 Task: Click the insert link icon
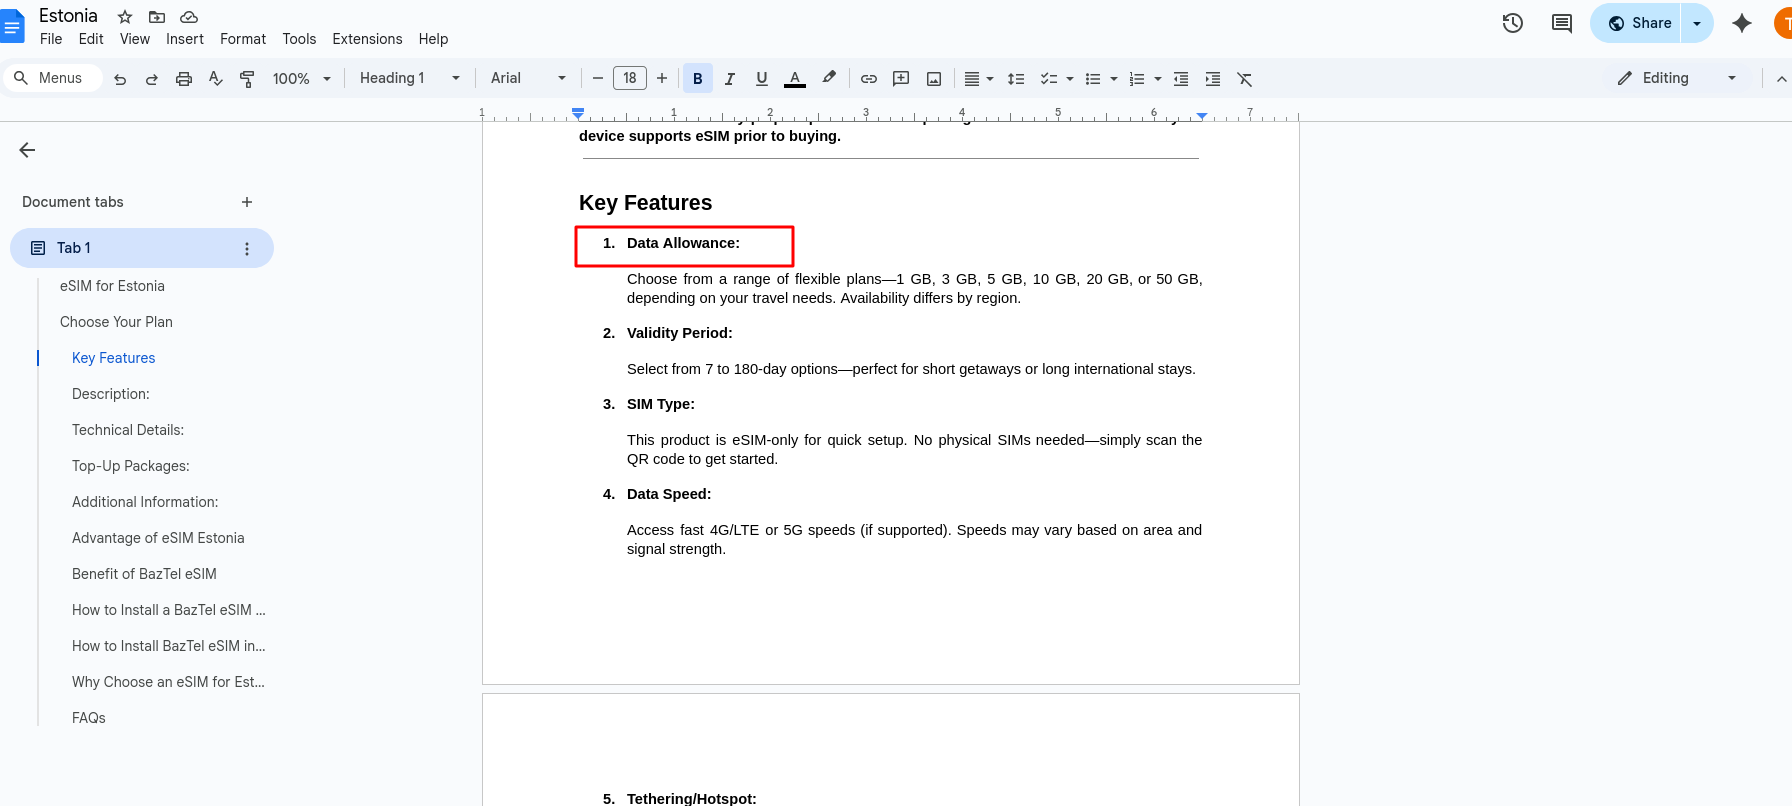tap(869, 79)
